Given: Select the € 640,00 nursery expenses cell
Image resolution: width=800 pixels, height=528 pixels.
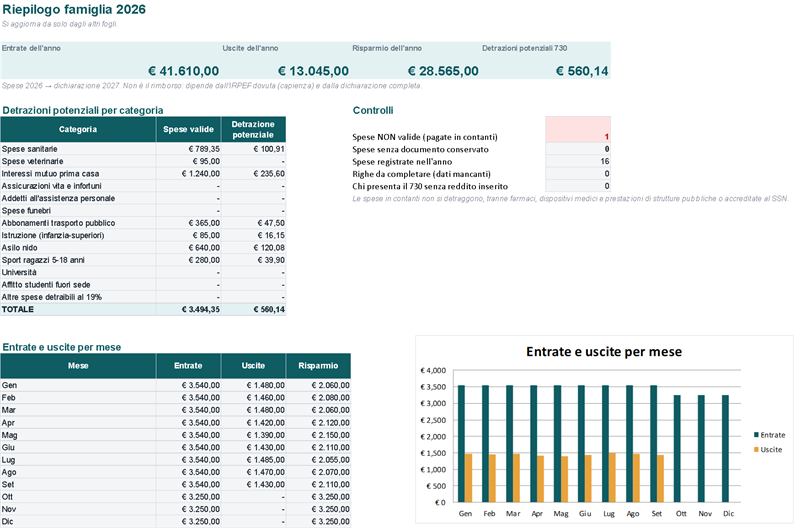Looking at the screenshot, I should coord(188,247).
